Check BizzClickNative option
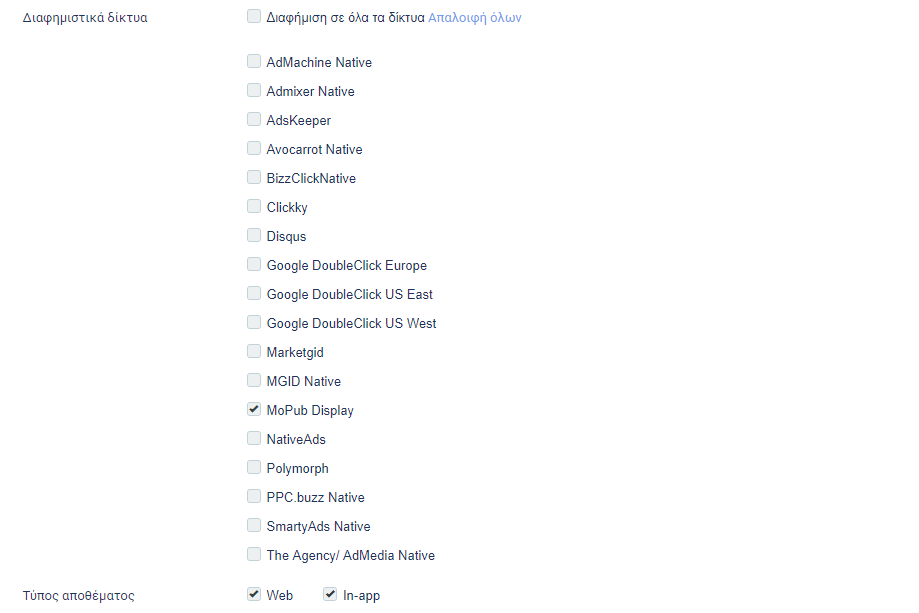 [x=254, y=177]
